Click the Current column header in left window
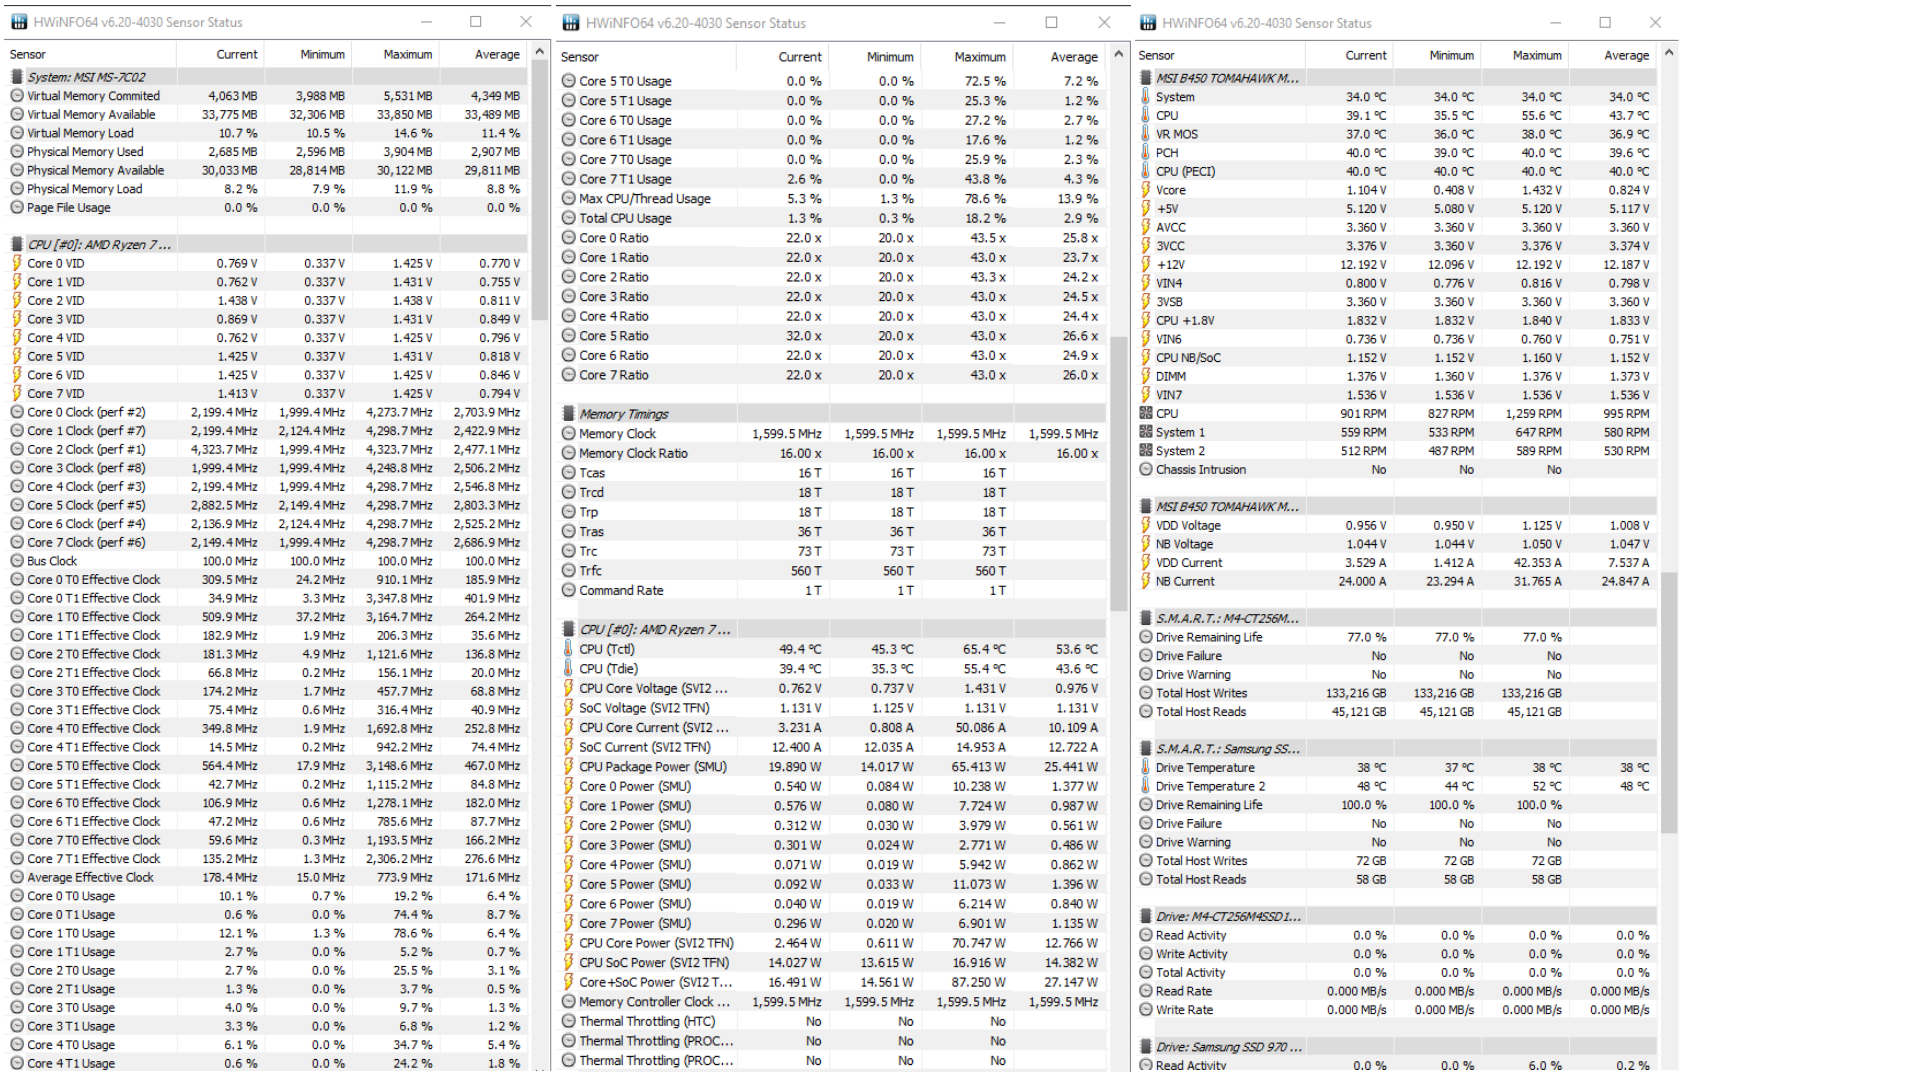This screenshot has width=1920, height=1080. click(236, 55)
